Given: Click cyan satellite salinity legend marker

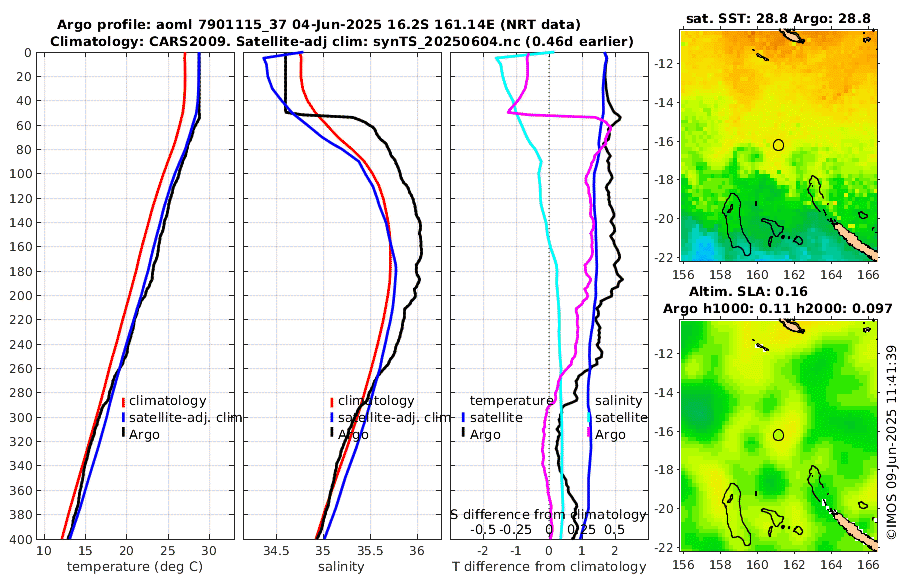Looking at the screenshot, I should pyautogui.click(x=589, y=417).
